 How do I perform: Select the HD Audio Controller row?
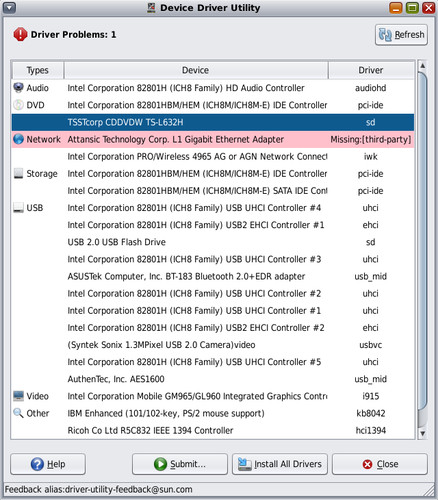pyautogui.click(x=213, y=88)
